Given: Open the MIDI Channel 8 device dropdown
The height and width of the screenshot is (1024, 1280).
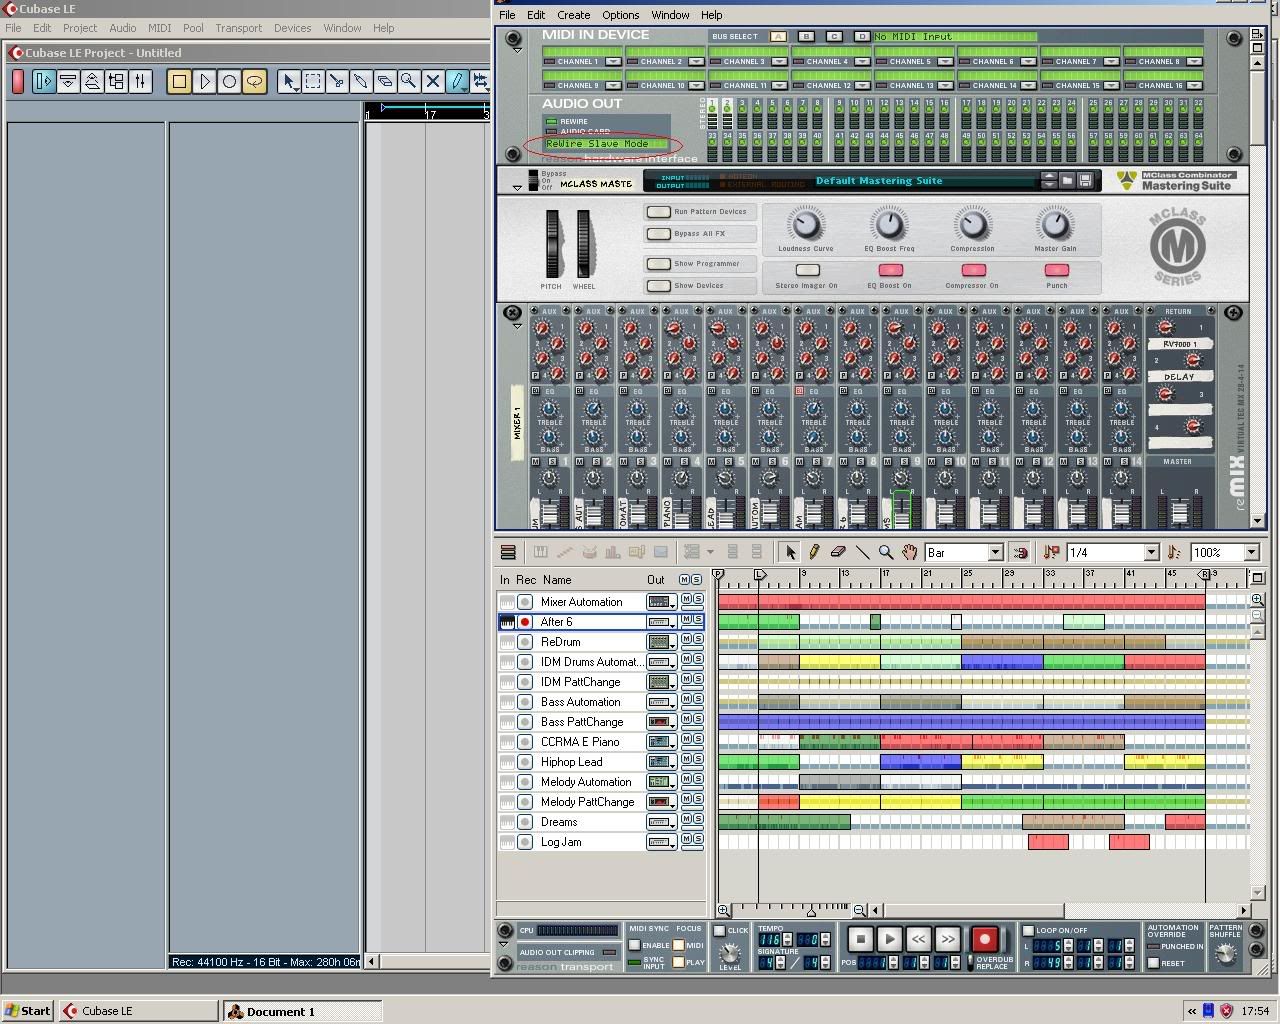Looking at the screenshot, I should pos(1196,61).
